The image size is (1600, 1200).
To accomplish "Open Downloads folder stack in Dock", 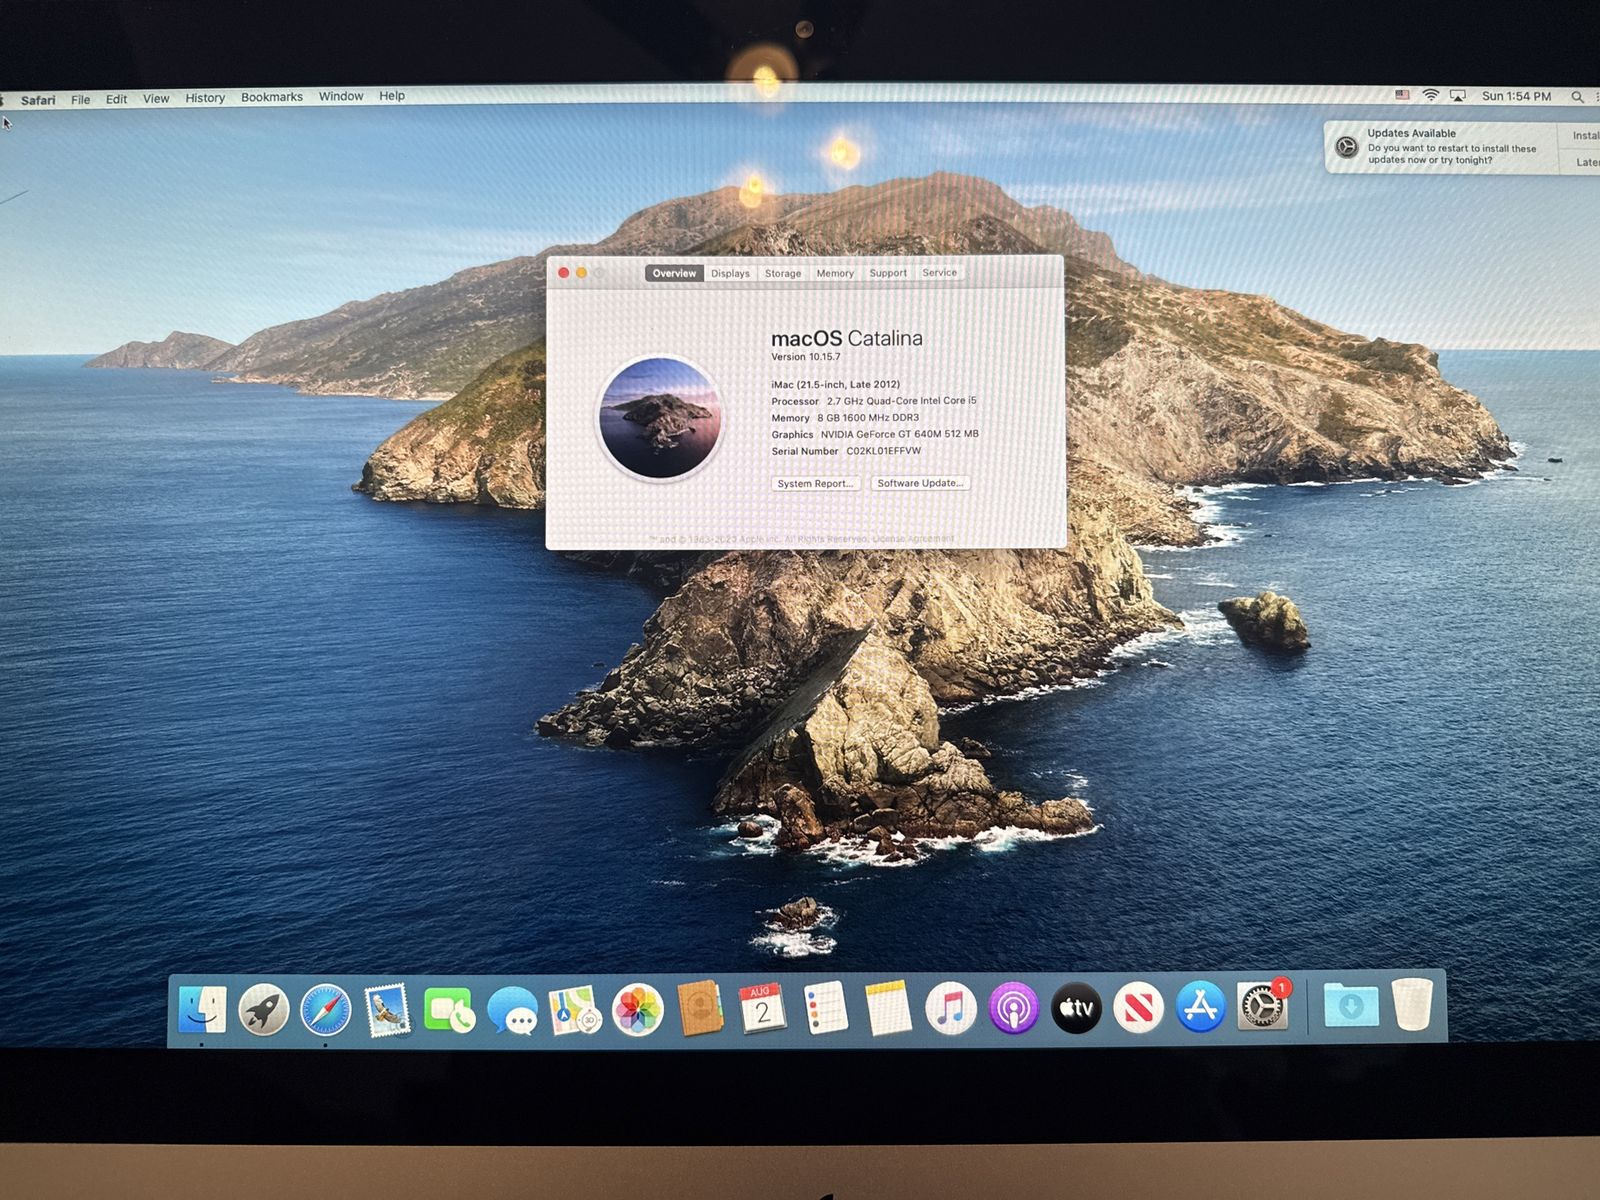I will 1350,1006.
